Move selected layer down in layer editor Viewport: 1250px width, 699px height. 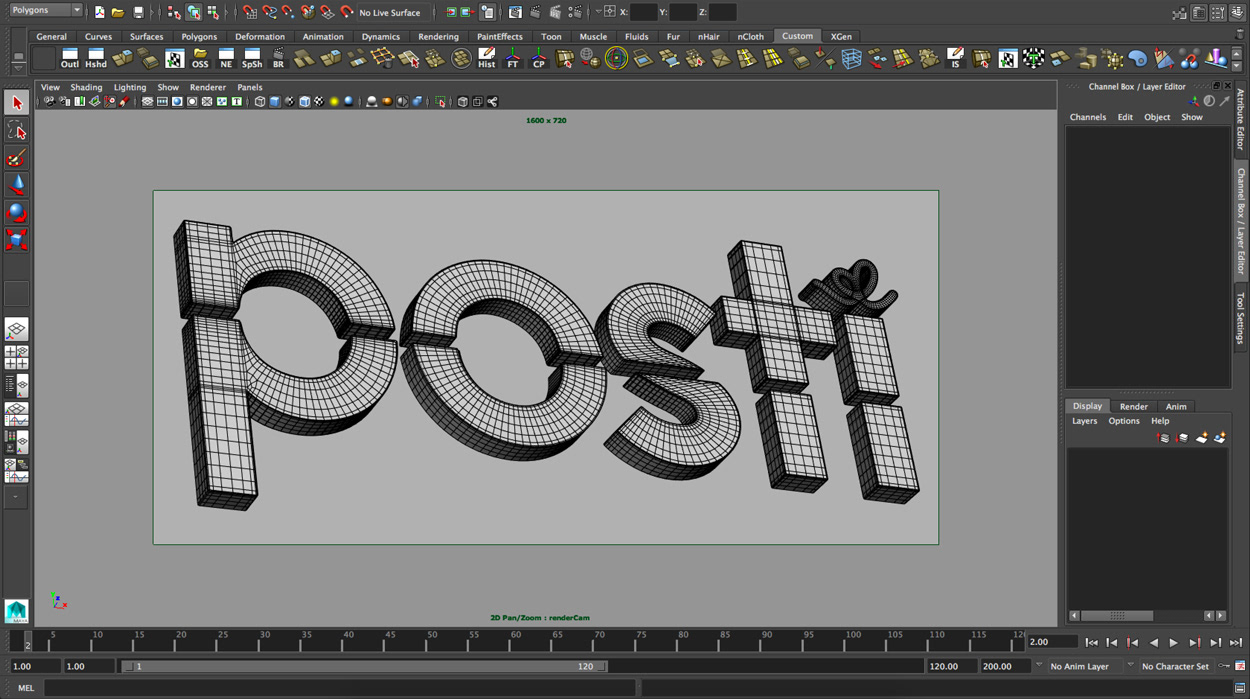point(1182,438)
